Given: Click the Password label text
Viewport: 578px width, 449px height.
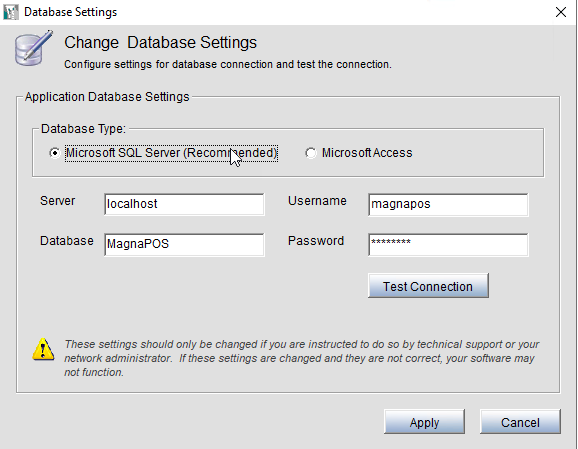Looking at the screenshot, I should click(x=316, y=241).
